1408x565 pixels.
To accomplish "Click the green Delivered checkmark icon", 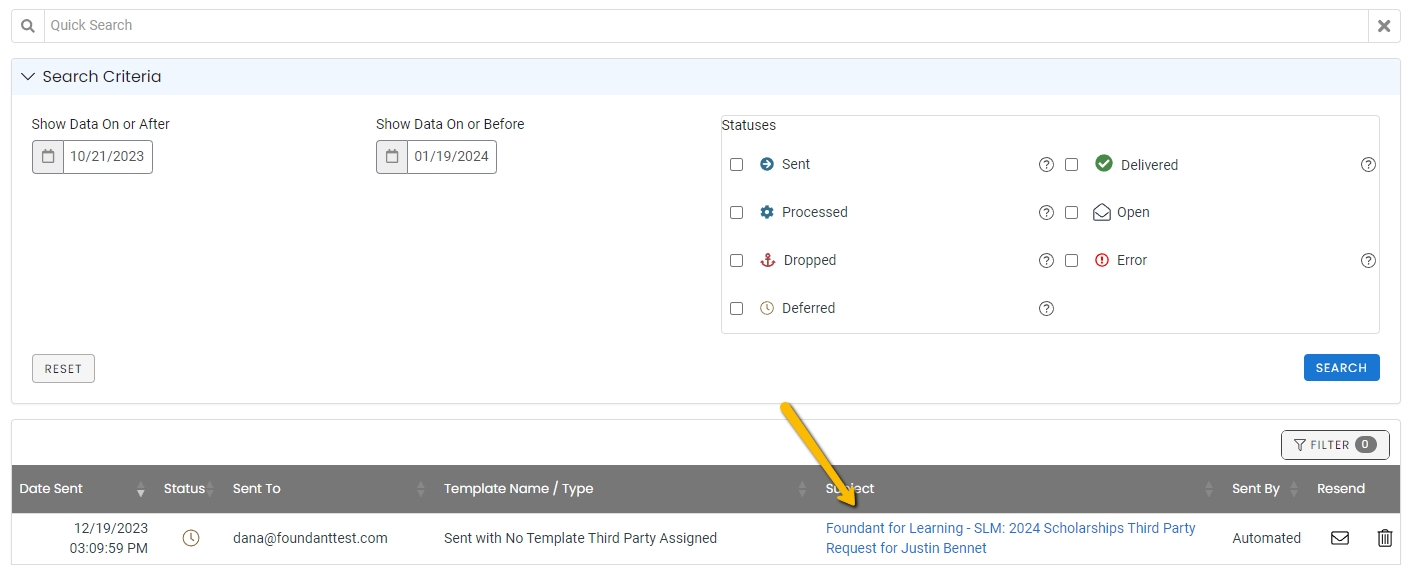I will click(x=1104, y=163).
